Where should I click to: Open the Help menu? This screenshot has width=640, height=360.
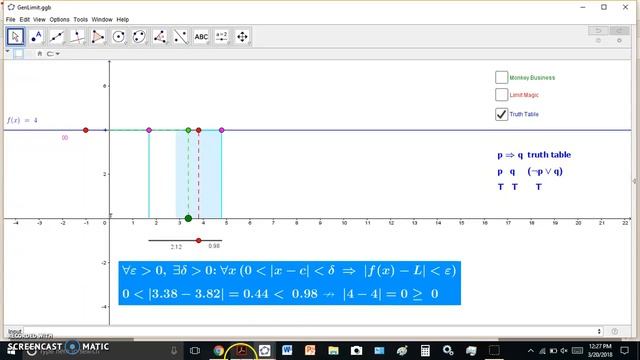pos(122,20)
